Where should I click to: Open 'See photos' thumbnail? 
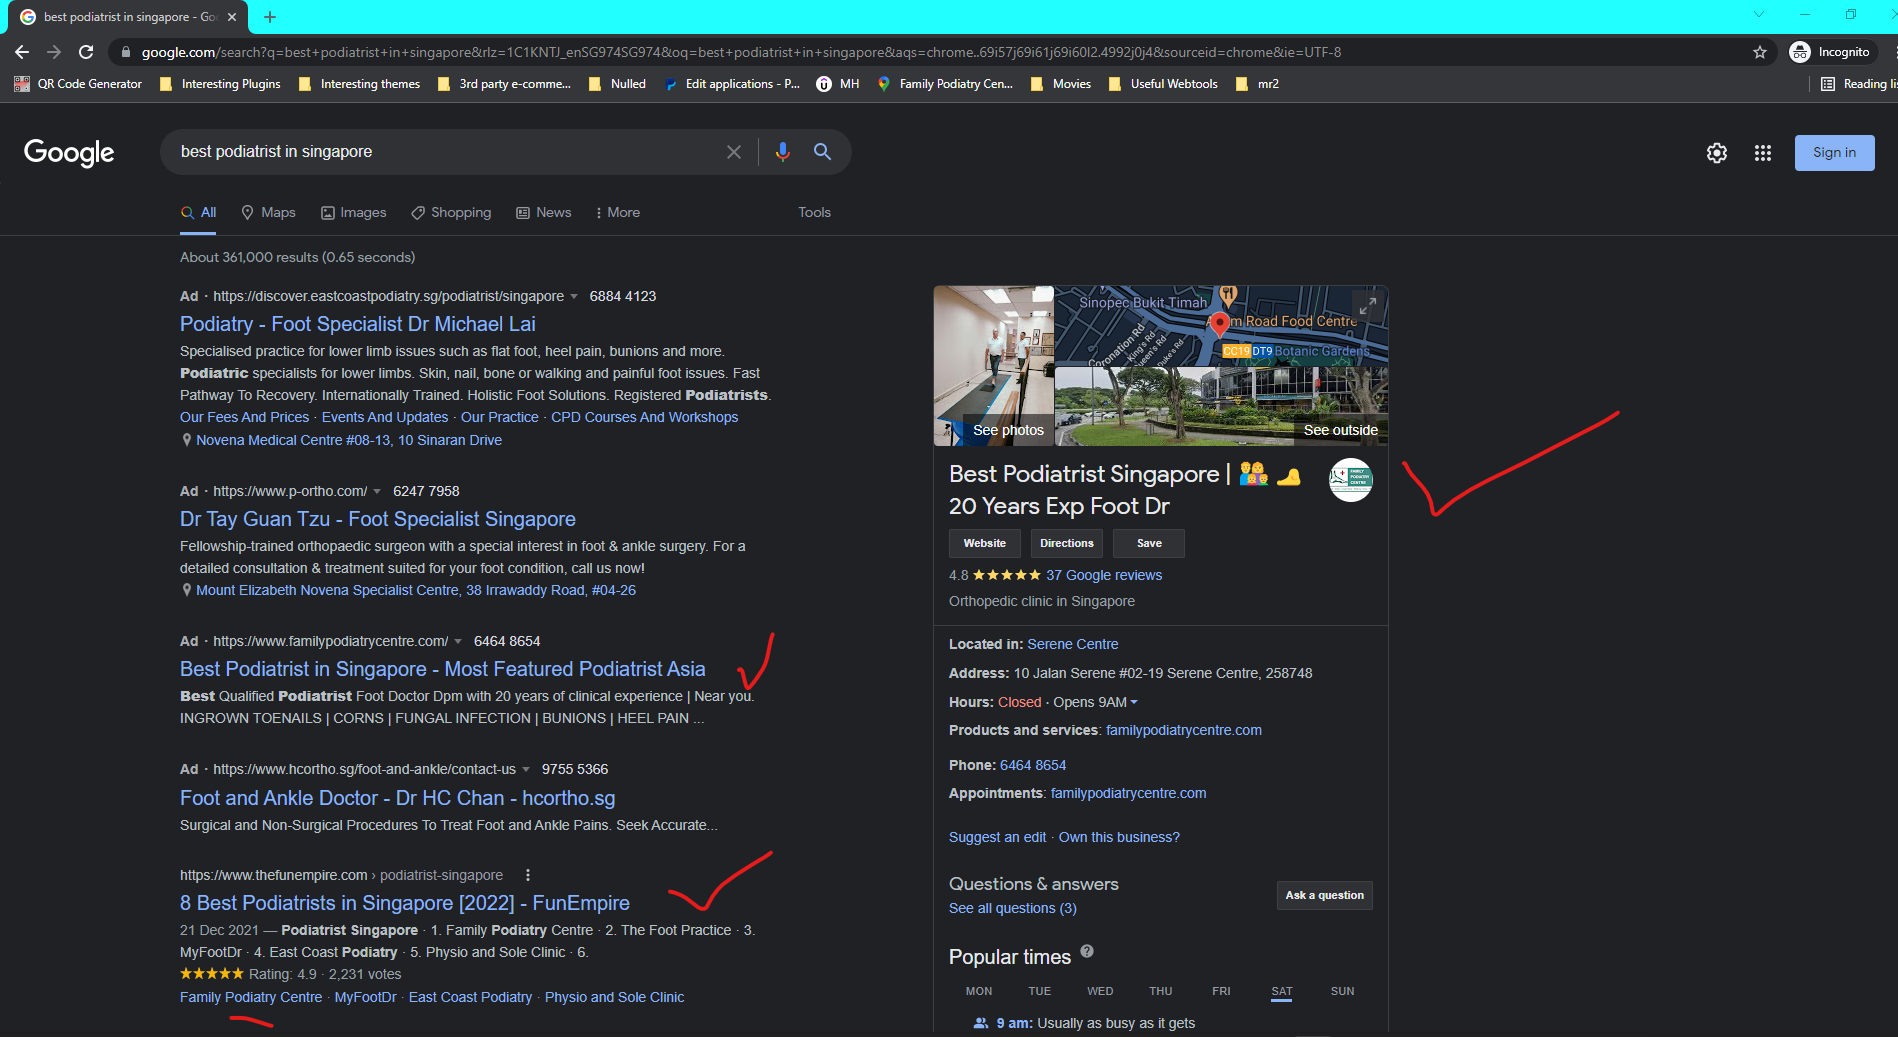pos(994,366)
